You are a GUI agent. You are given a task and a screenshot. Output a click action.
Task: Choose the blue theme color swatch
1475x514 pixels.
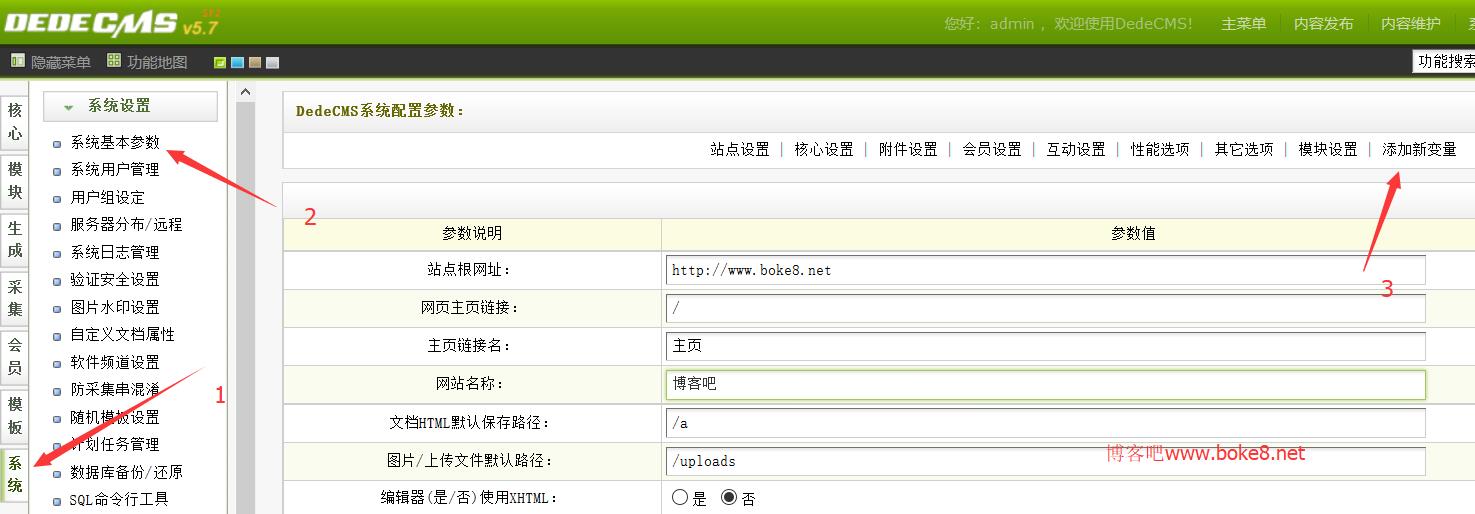[237, 63]
